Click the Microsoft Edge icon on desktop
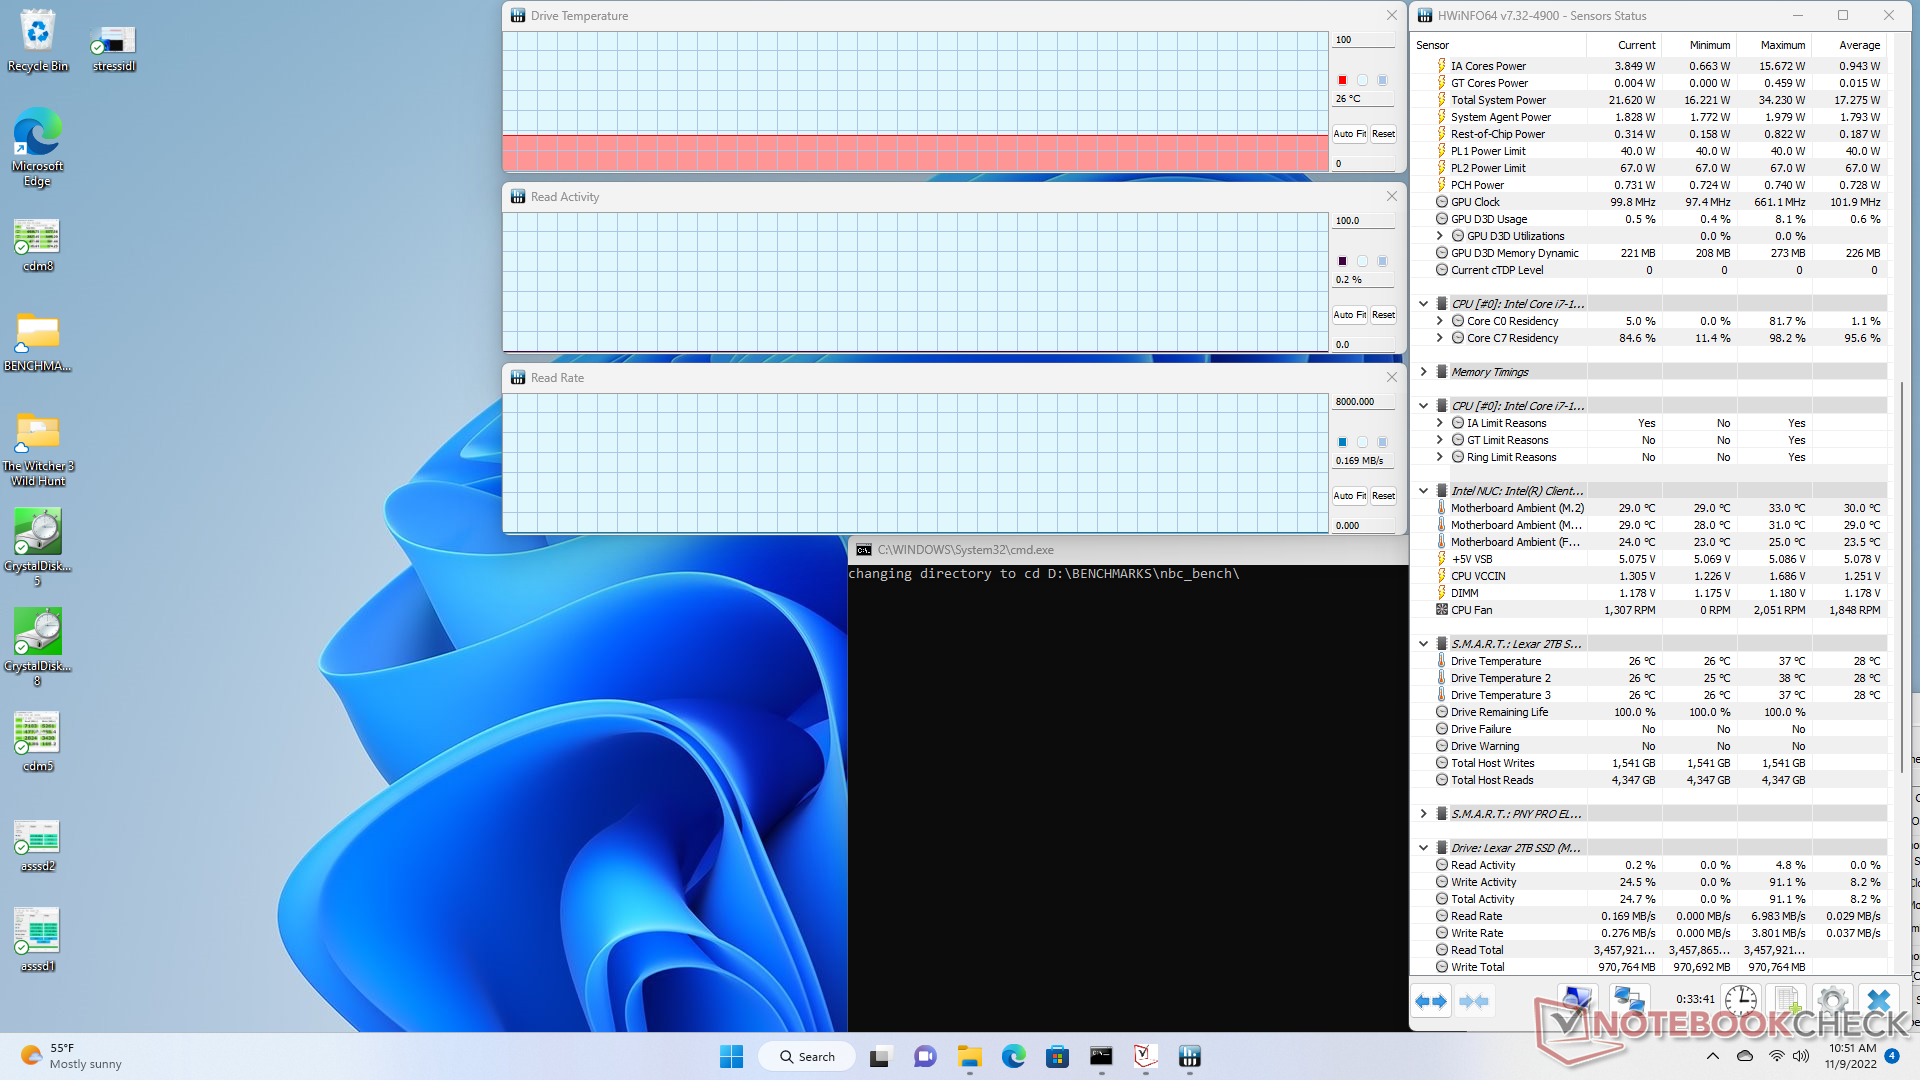This screenshot has height=1080, width=1920. (x=38, y=144)
